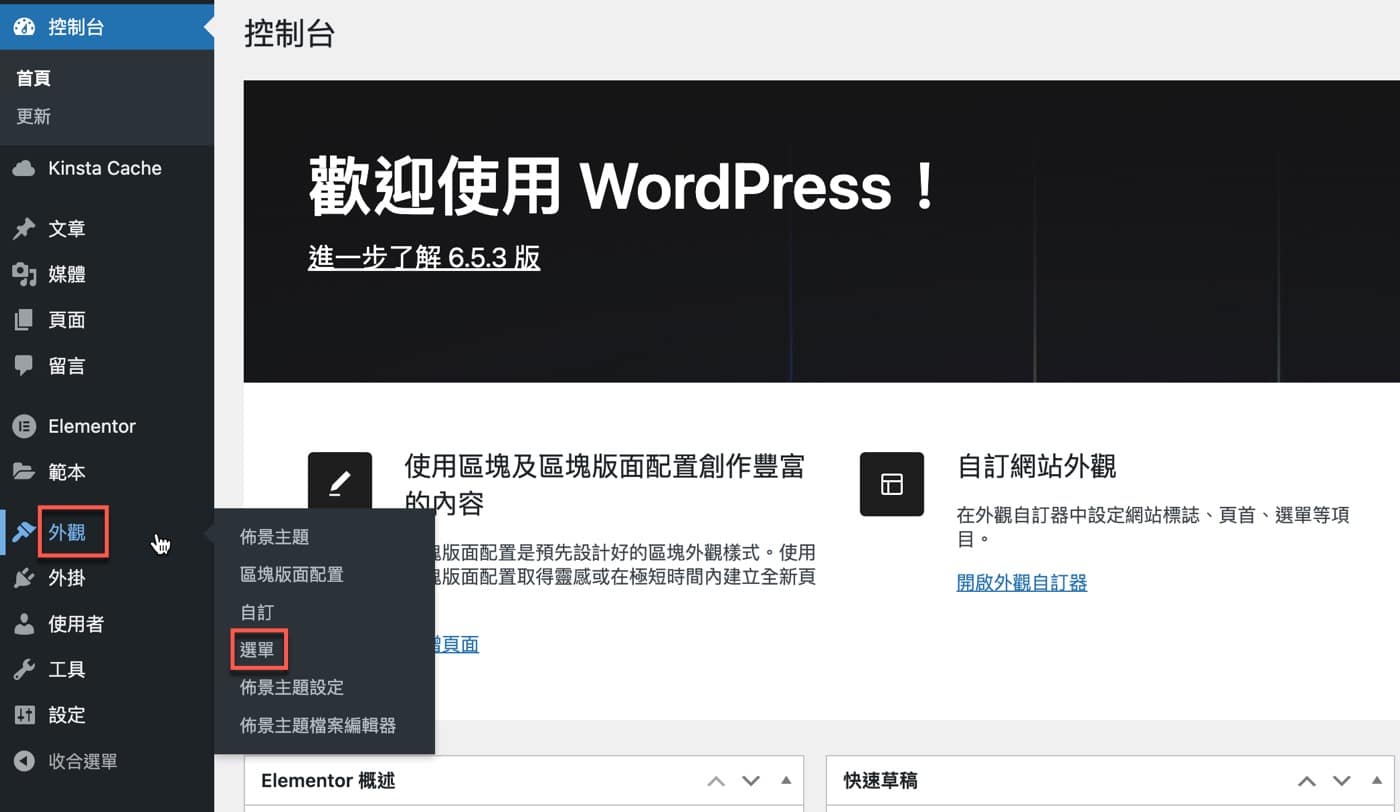Click the folder icon beside 範本

24,472
